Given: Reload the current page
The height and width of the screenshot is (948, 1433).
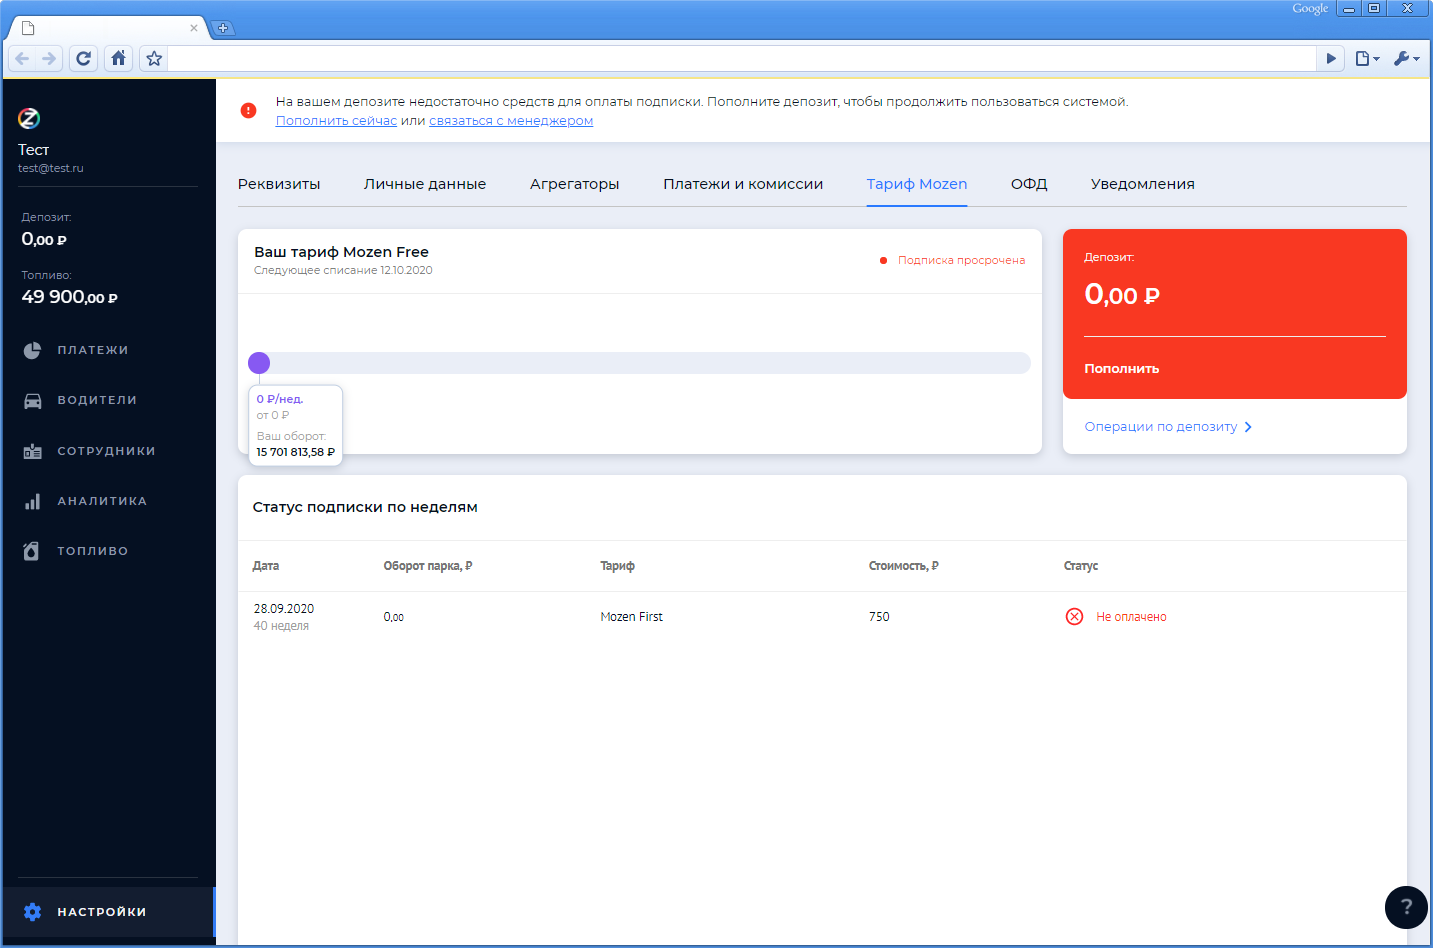Looking at the screenshot, I should coord(84,58).
